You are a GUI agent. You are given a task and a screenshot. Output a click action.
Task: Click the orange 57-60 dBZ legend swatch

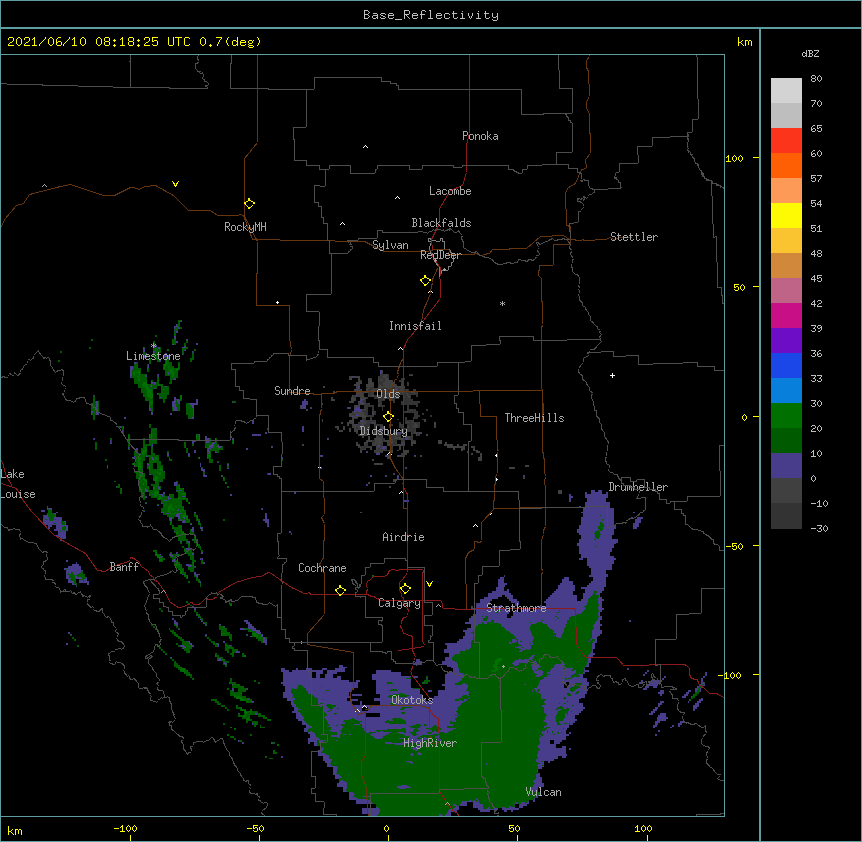point(786,165)
